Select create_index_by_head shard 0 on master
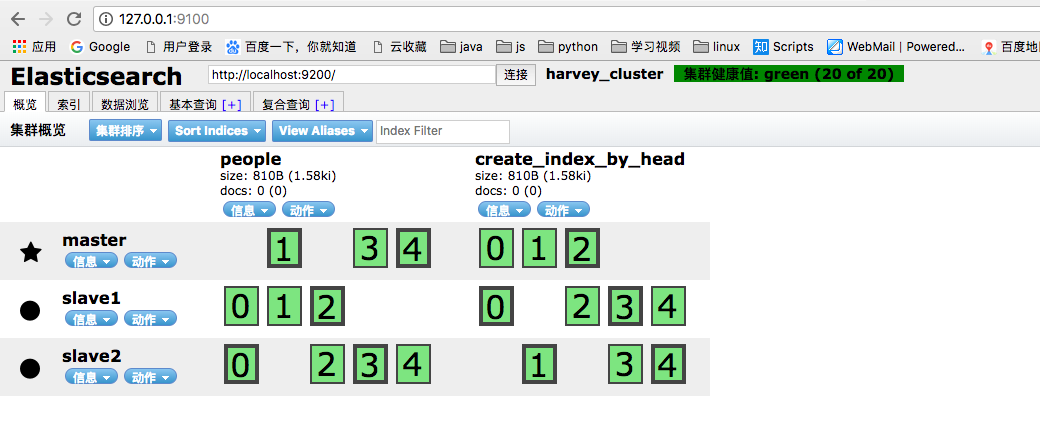The width and height of the screenshot is (1040, 440). [x=496, y=248]
